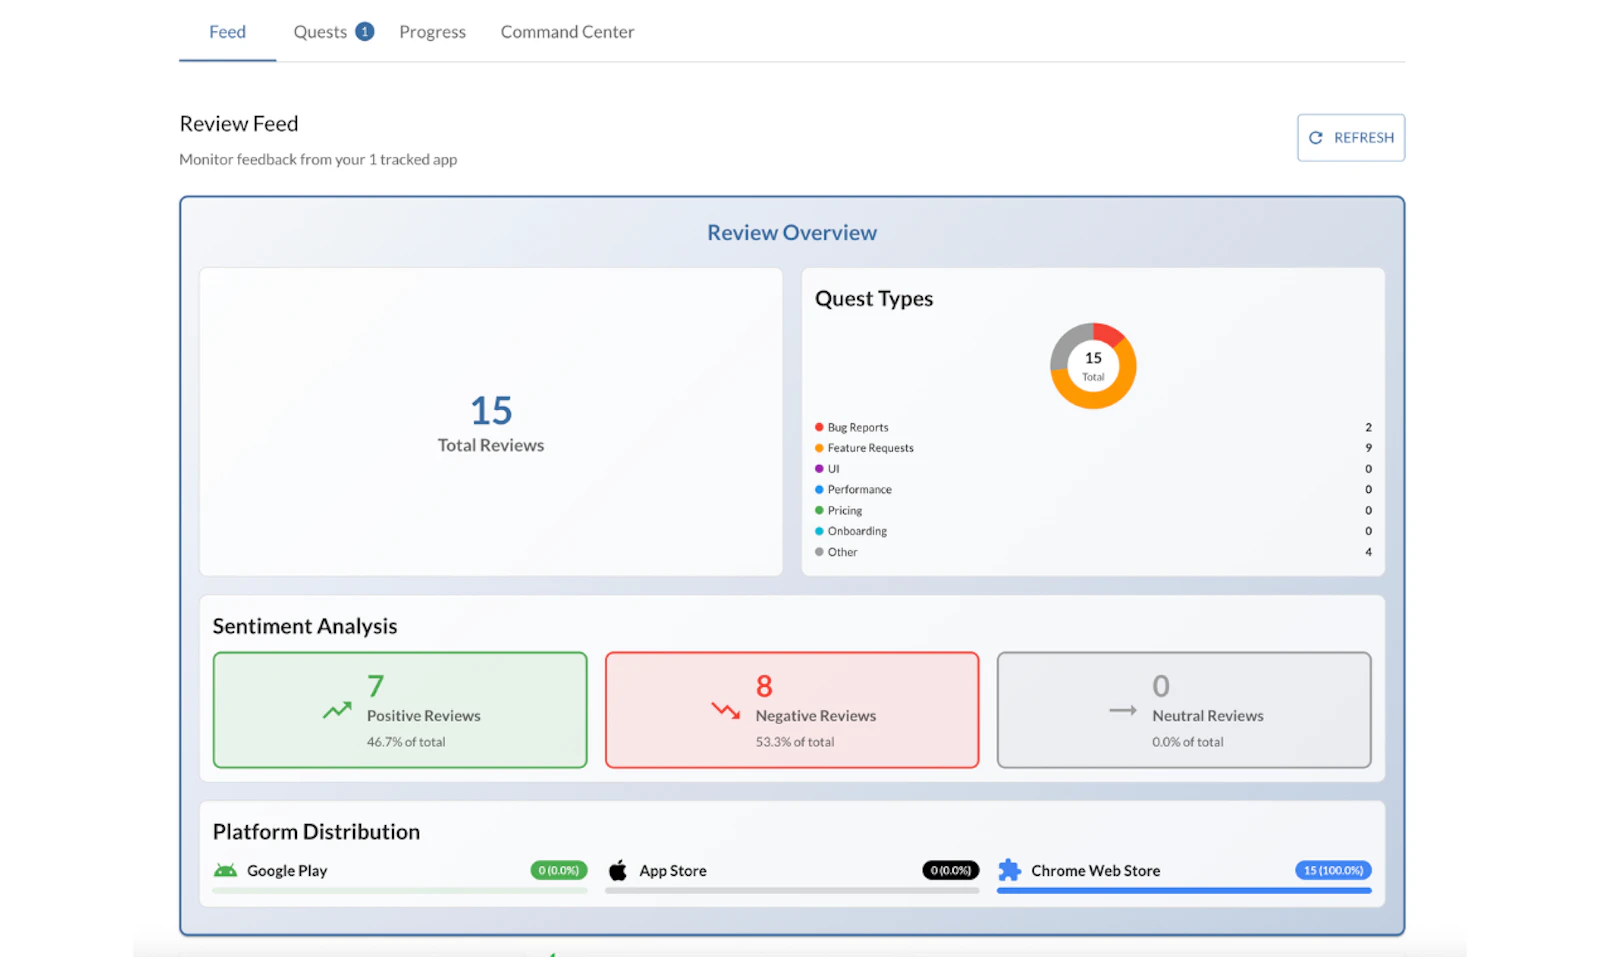
Task: Switch to the Feed tab
Action: click(227, 32)
